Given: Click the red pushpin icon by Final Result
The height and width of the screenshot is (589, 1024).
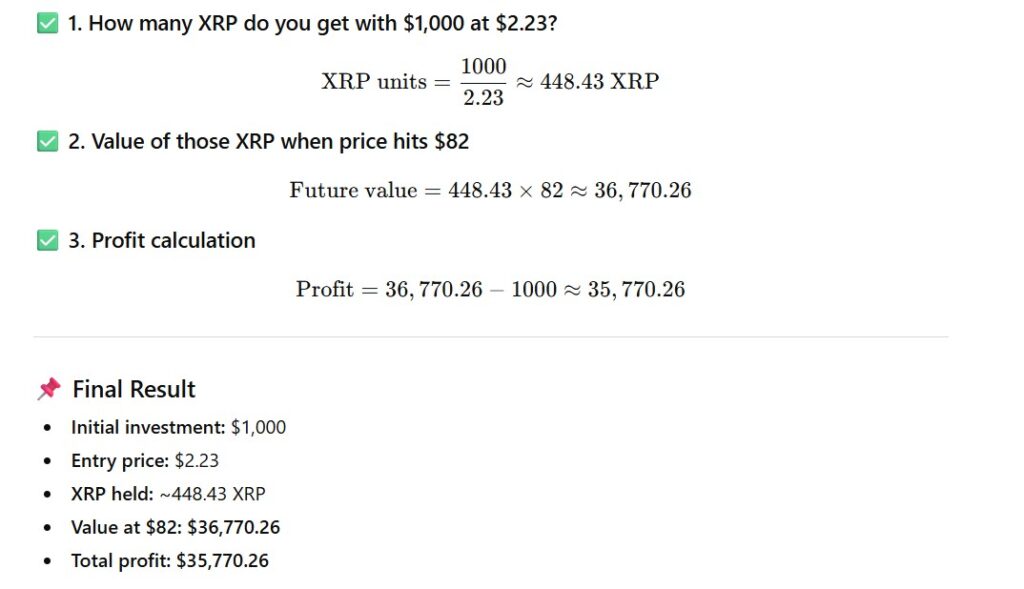Looking at the screenshot, I should (x=48, y=389).
